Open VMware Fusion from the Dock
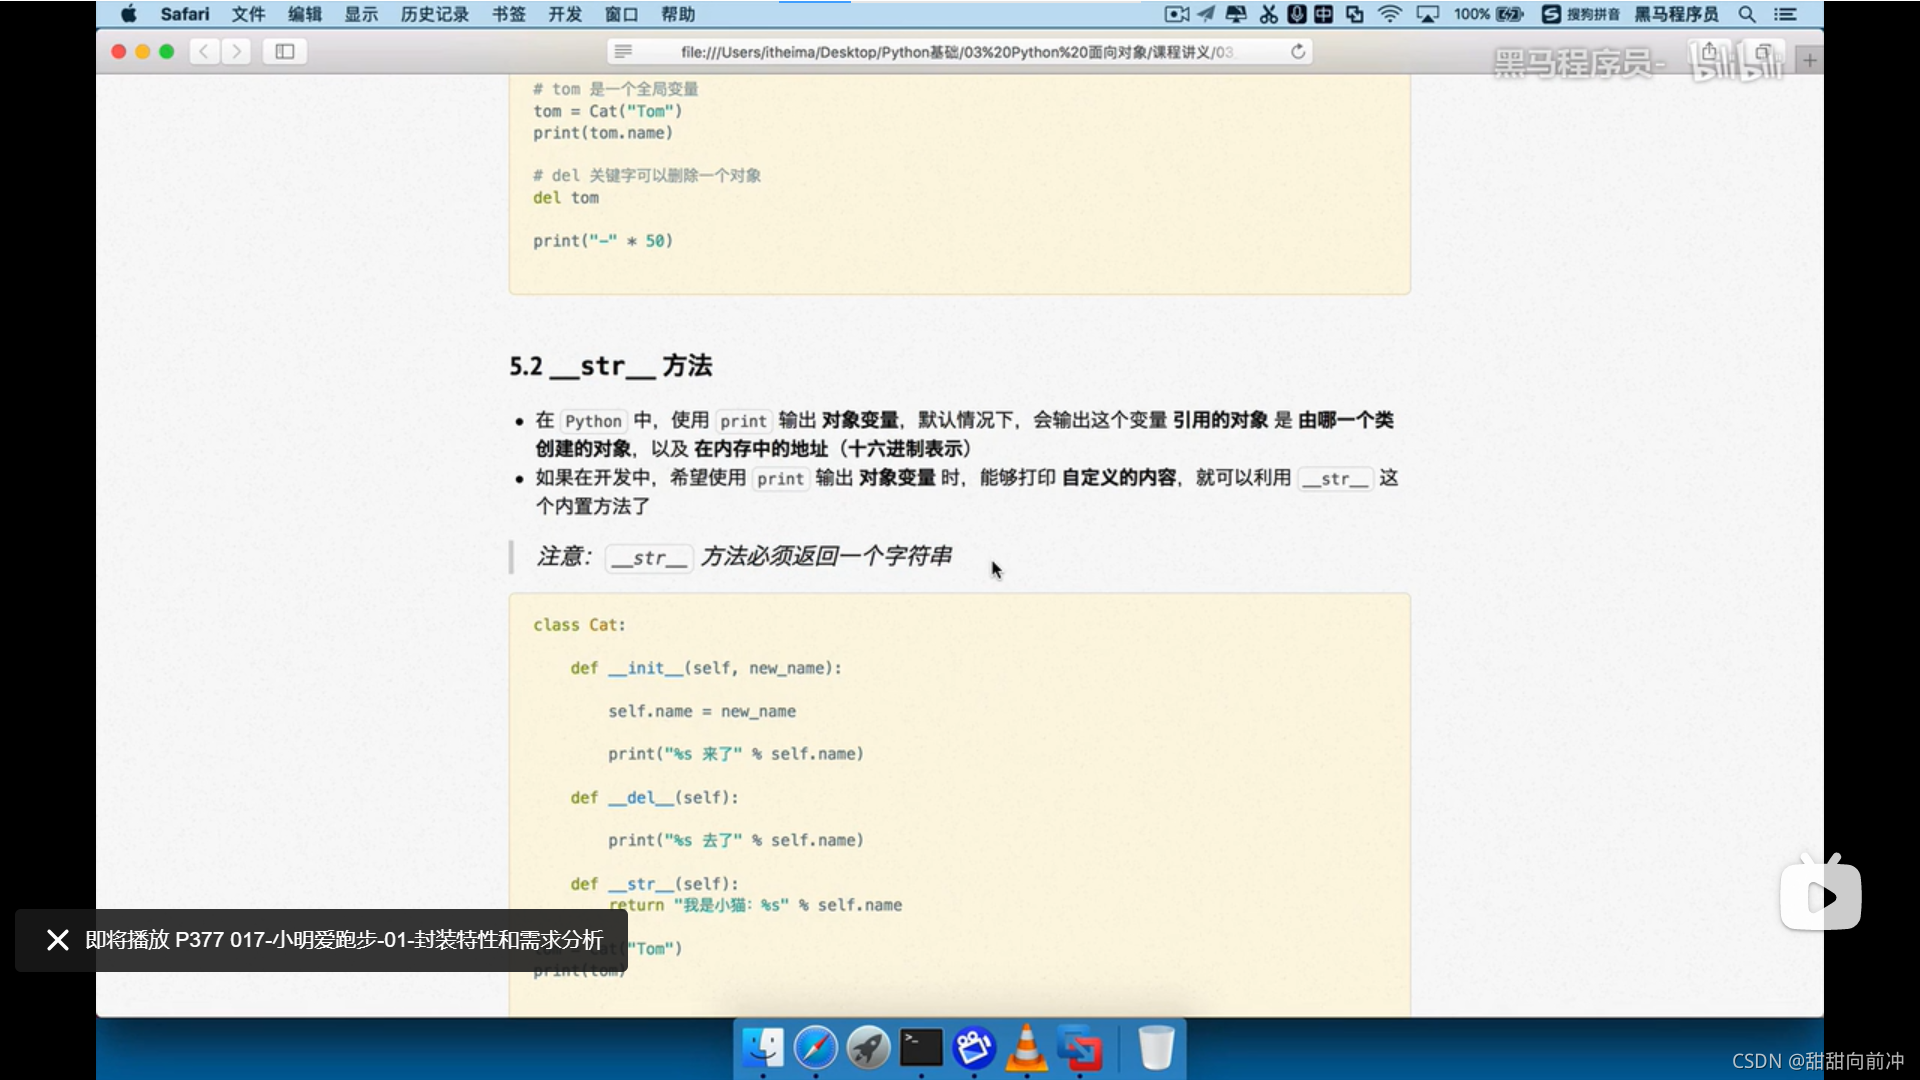 click(x=1080, y=1048)
